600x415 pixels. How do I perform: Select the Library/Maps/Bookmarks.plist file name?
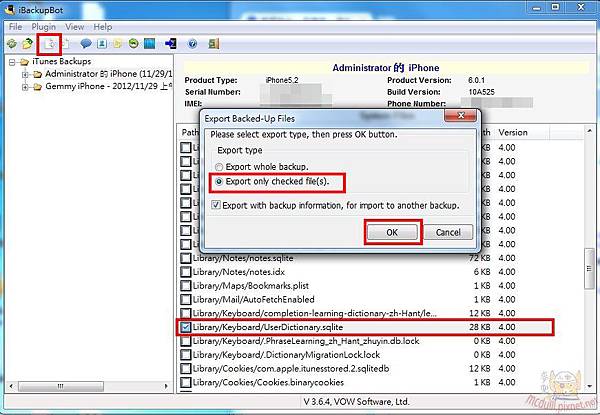click(x=251, y=286)
